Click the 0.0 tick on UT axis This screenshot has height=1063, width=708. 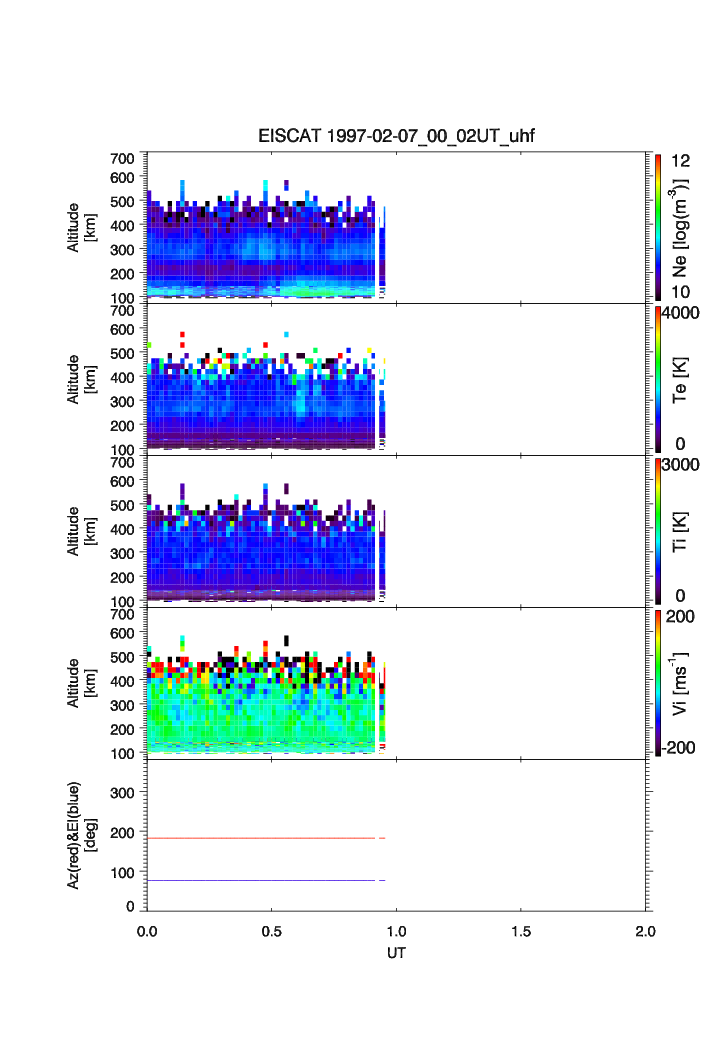pyautogui.click(x=147, y=931)
